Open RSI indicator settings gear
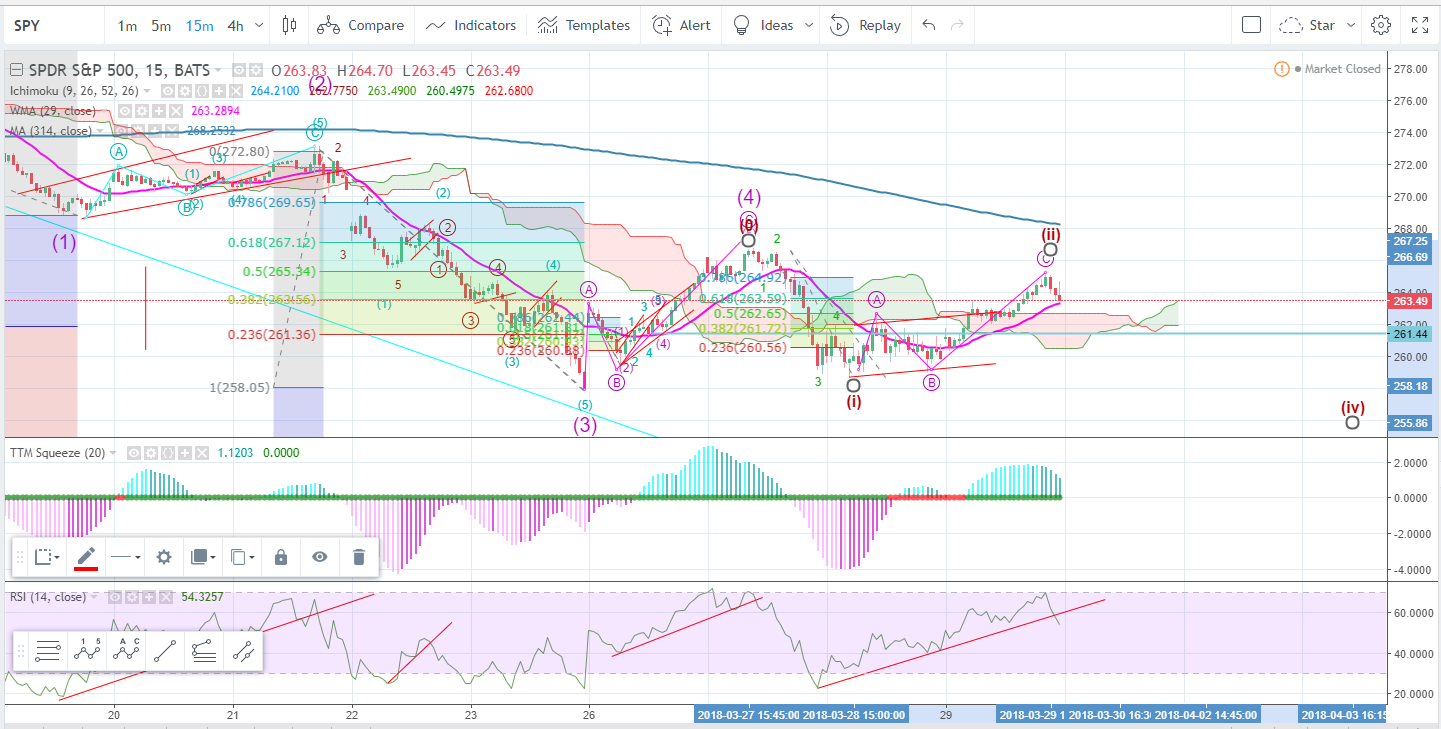Image resolution: width=1441 pixels, height=729 pixels. click(x=132, y=597)
